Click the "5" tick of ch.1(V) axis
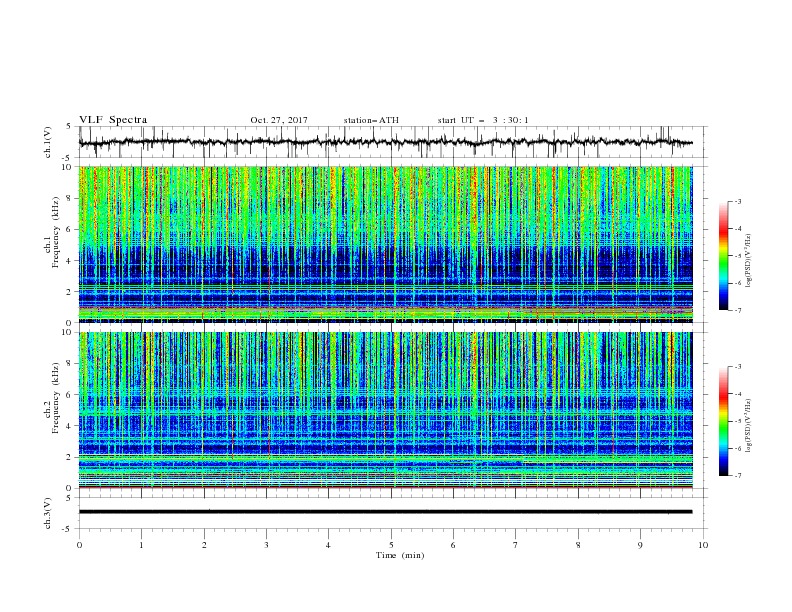 point(71,127)
